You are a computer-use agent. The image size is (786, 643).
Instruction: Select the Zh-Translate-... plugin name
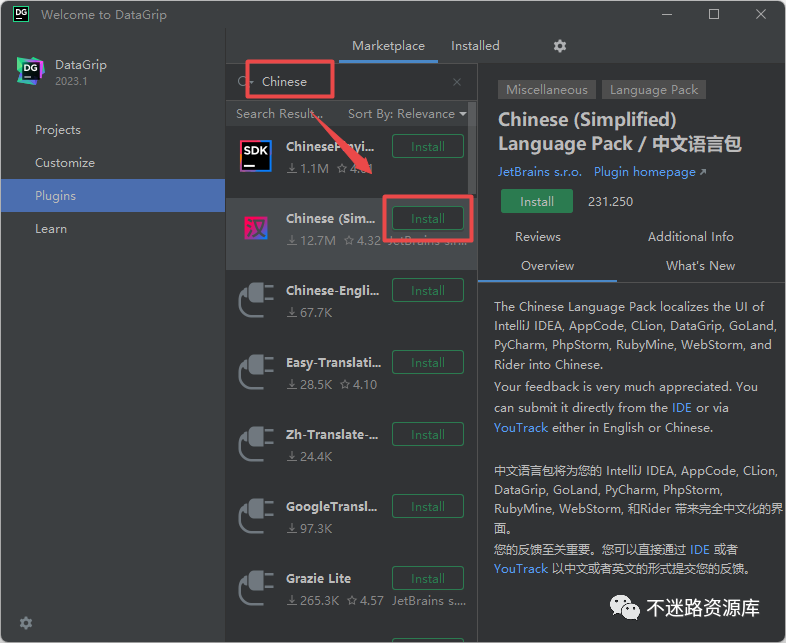332,435
